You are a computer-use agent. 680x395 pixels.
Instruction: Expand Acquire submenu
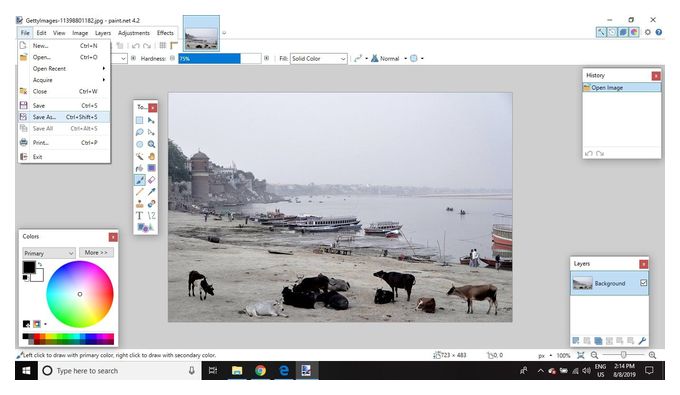64,80
